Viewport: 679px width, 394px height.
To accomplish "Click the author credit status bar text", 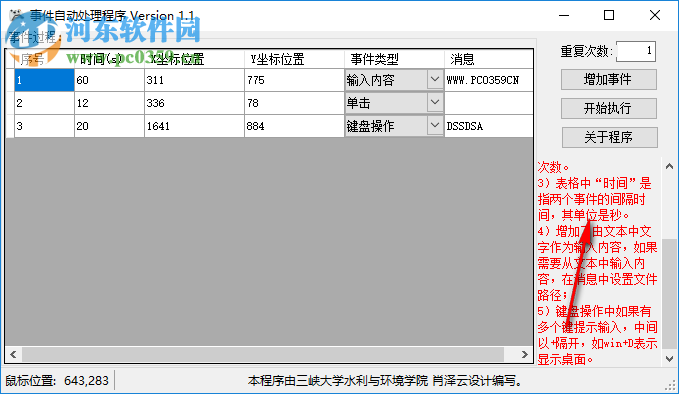I will point(385,381).
